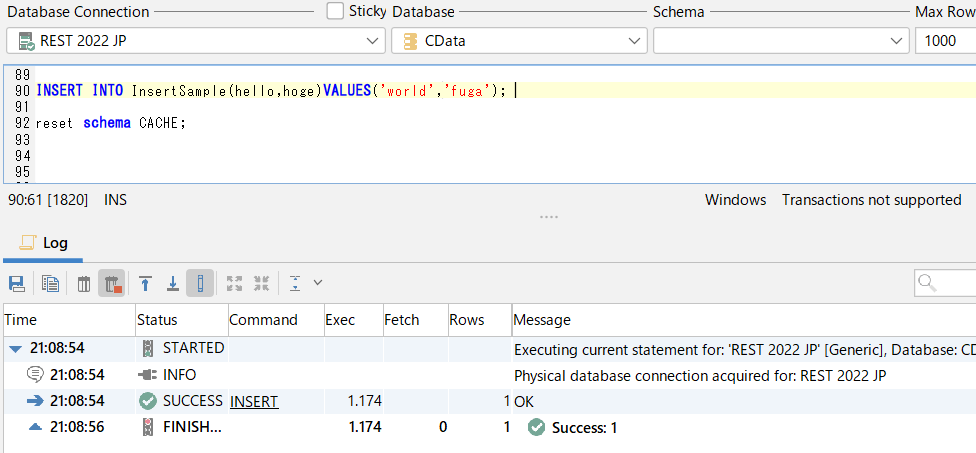The width and height of the screenshot is (976, 453).
Task: Click the log detail level icon
Action: tap(296, 284)
